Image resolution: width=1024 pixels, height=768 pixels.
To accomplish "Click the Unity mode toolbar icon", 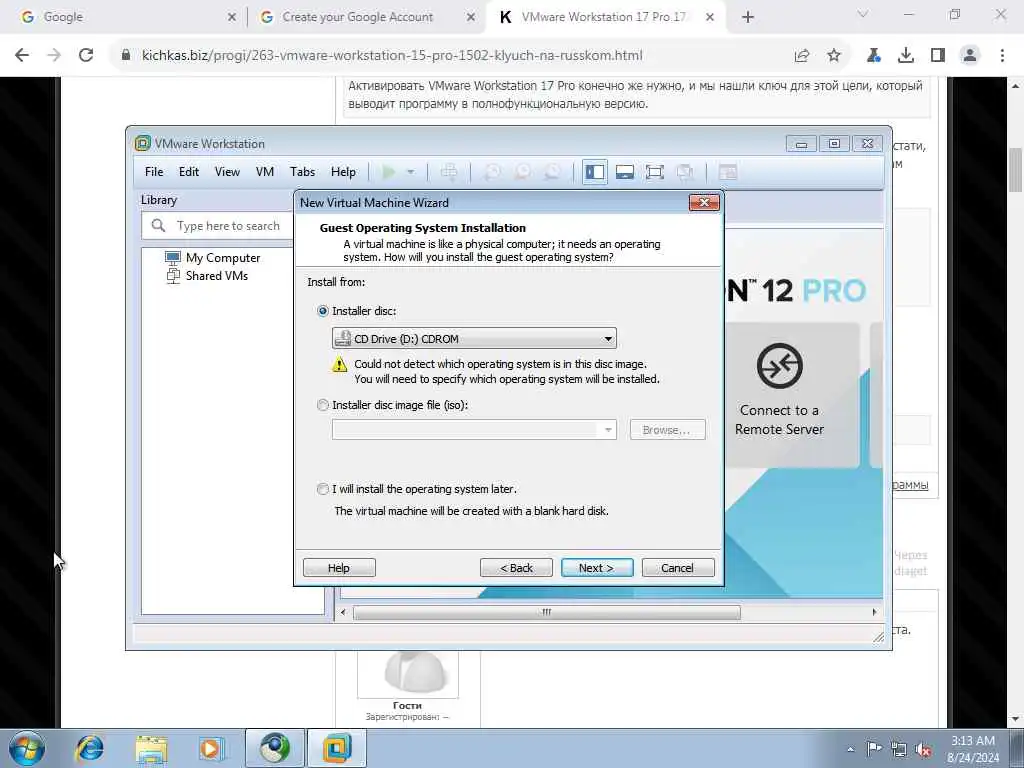I will pyautogui.click(x=685, y=172).
